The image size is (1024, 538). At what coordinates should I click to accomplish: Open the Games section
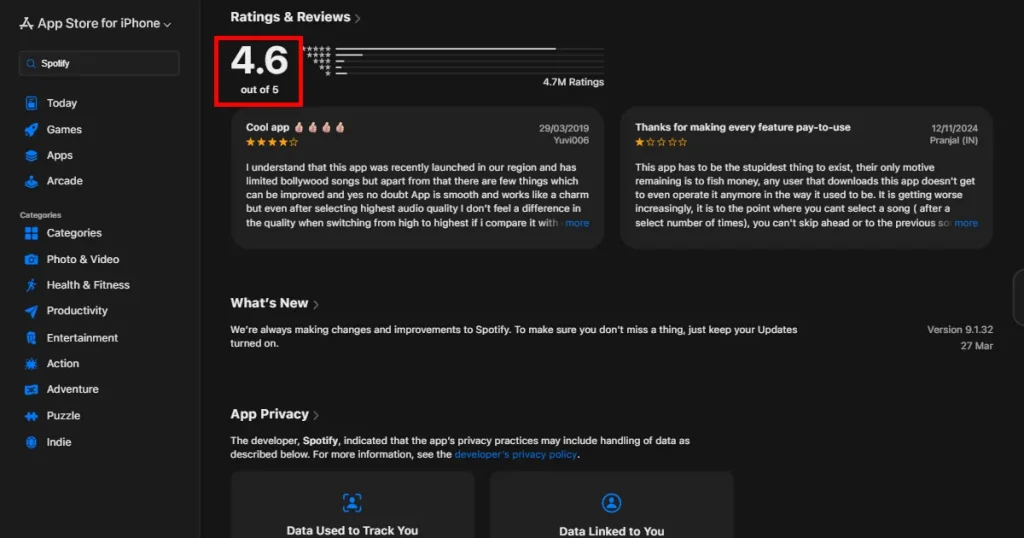pyautogui.click(x=64, y=129)
